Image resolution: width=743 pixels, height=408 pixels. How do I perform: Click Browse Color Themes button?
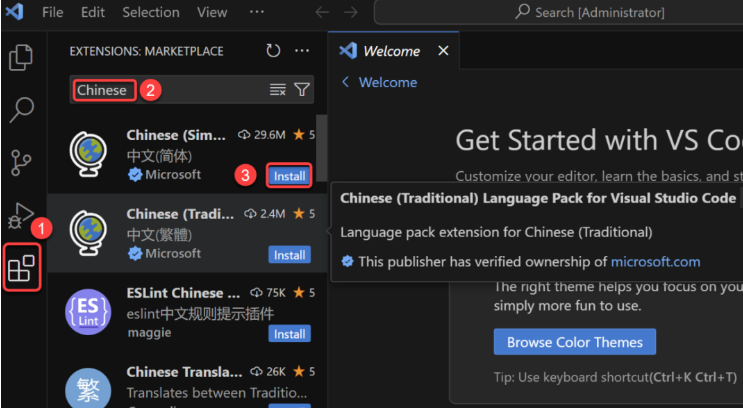(575, 342)
